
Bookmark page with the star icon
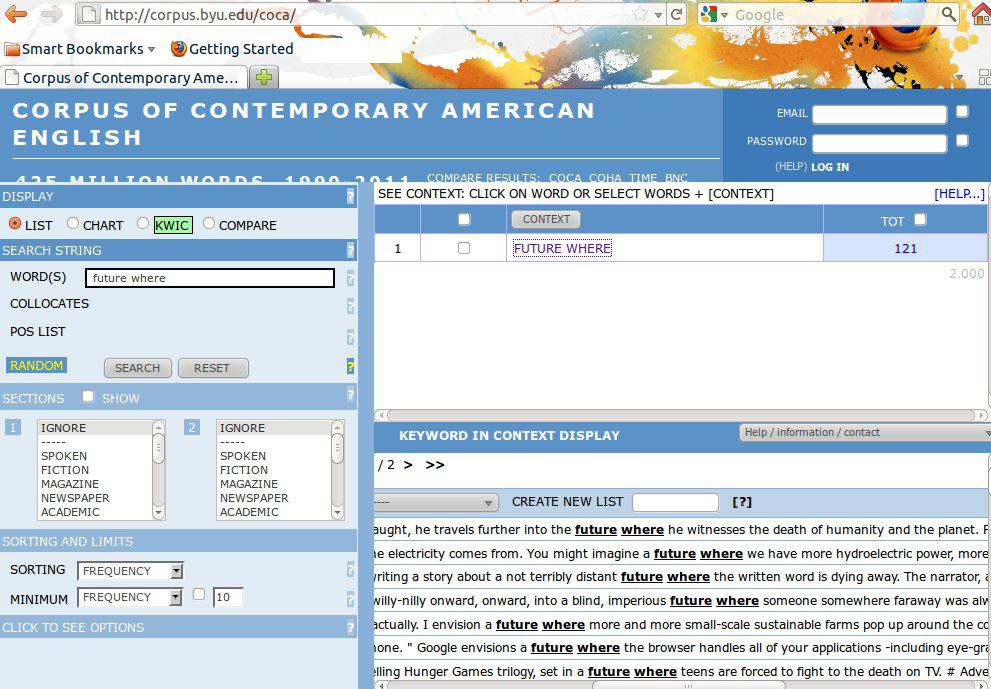tap(640, 14)
